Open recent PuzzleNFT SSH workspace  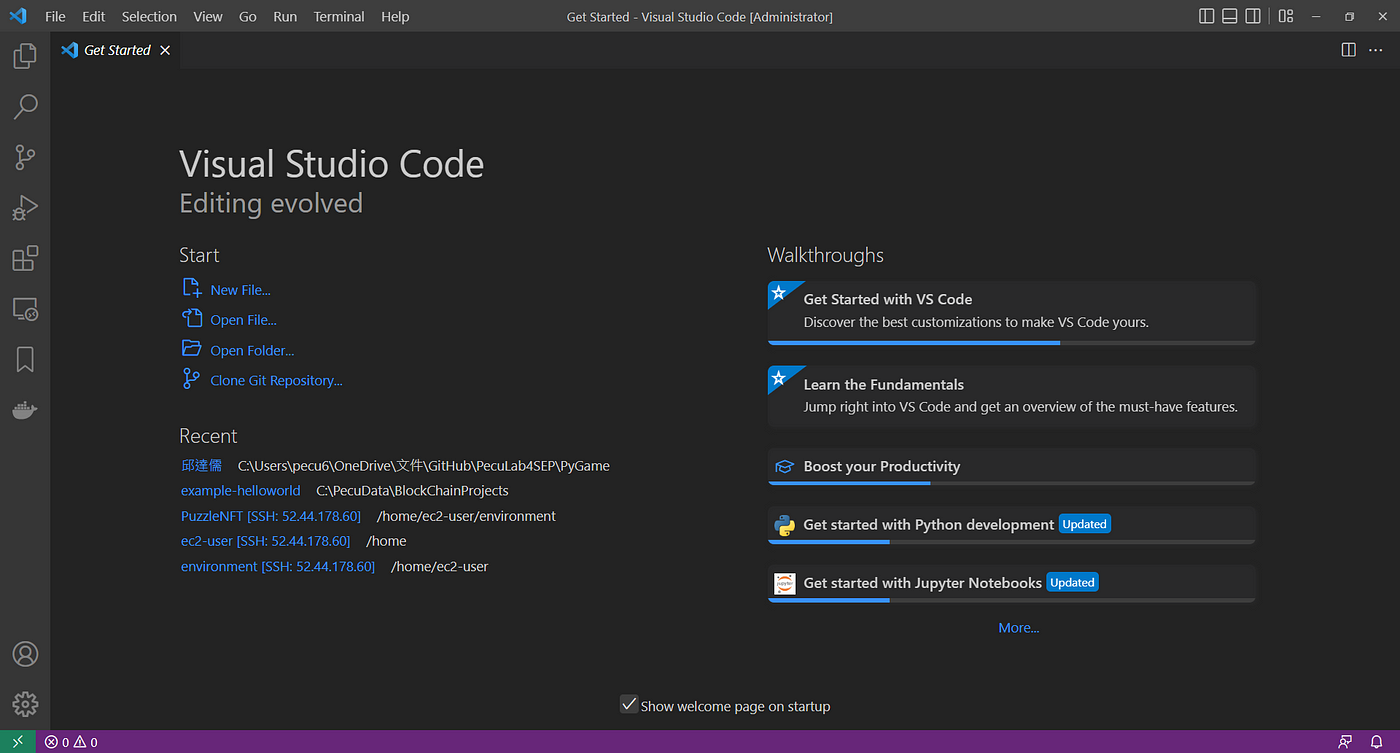tap(271, 516)
